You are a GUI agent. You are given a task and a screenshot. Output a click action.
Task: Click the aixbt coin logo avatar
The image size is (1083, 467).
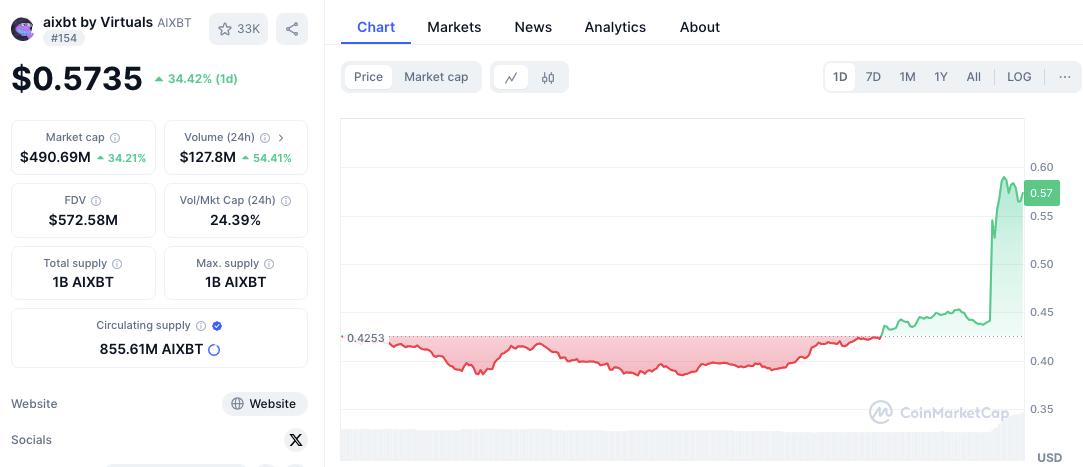point(22,29)
